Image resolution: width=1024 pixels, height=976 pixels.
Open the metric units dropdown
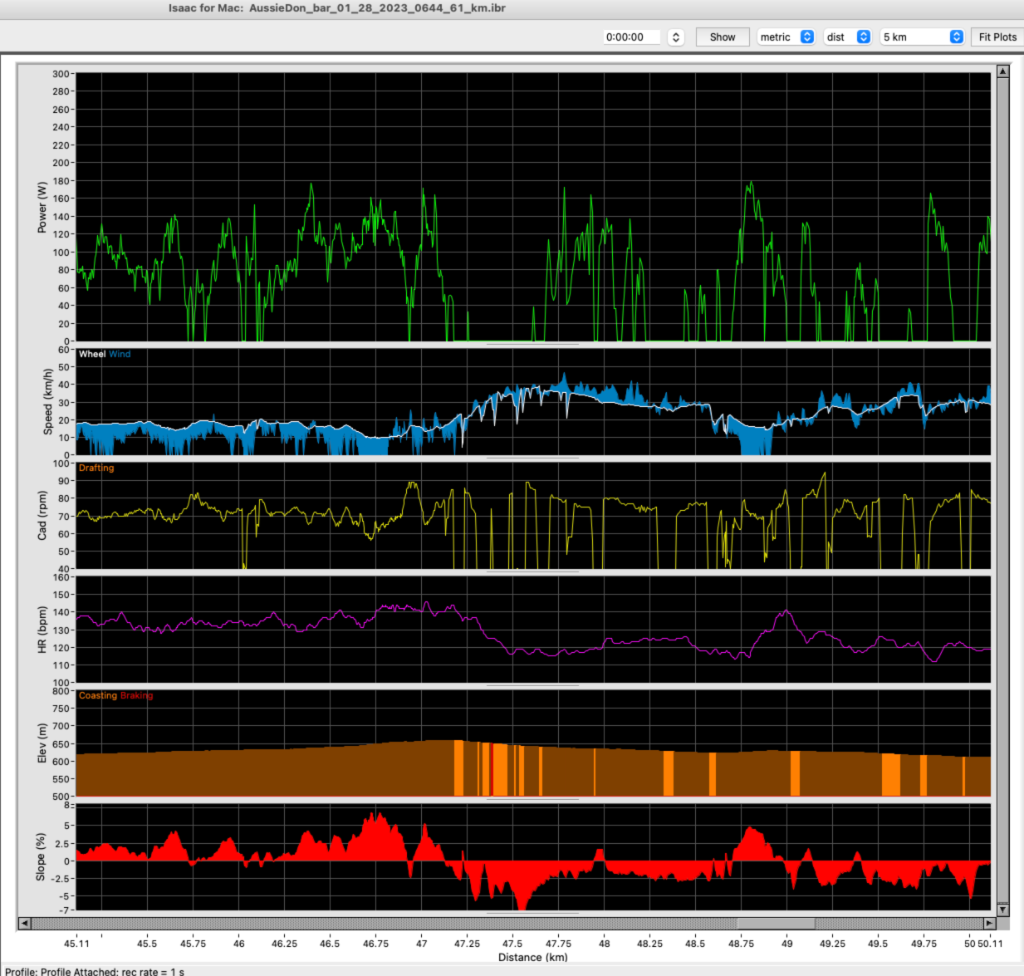[785, 37]
